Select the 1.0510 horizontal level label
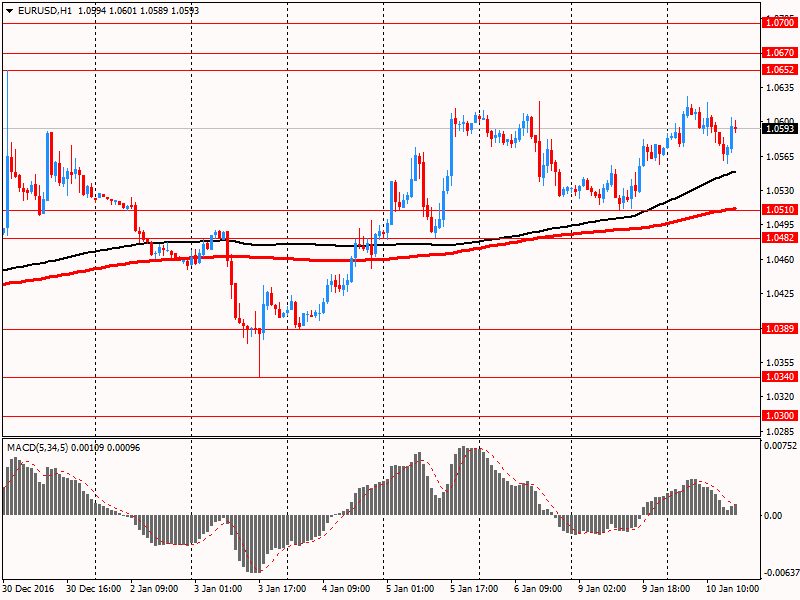 tap(779, 210)
